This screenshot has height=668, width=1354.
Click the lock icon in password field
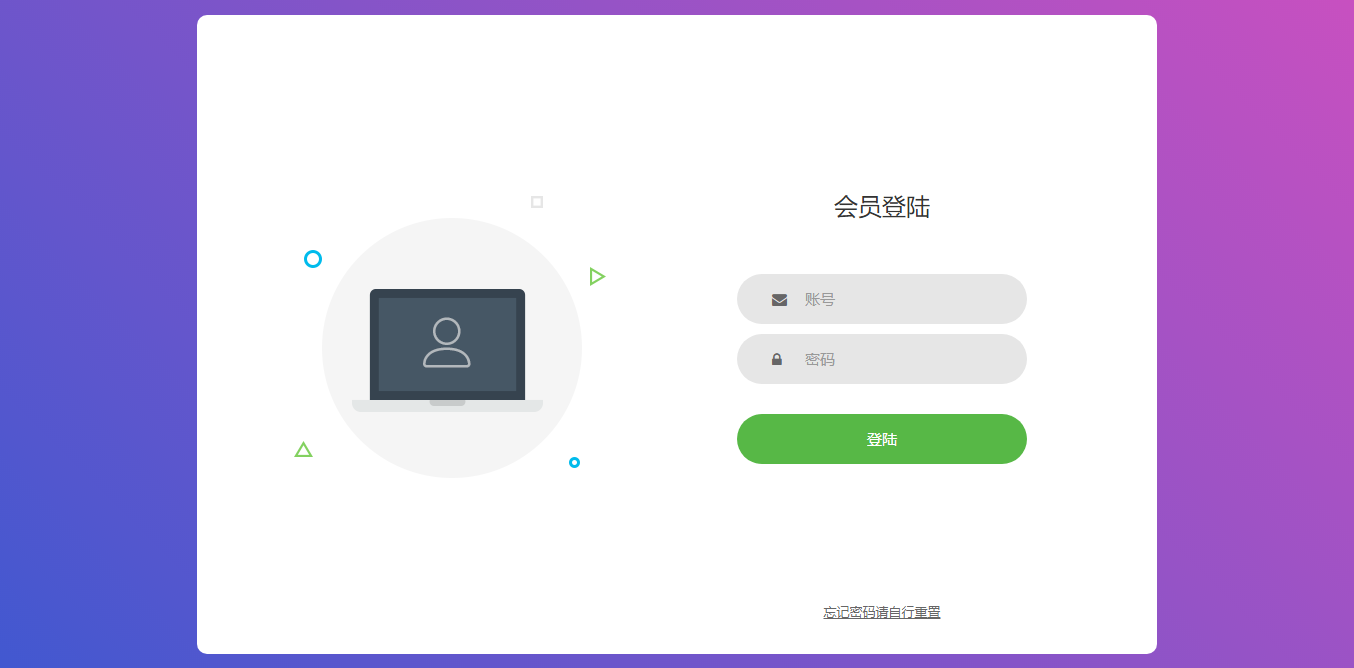(x=777, y=360)
